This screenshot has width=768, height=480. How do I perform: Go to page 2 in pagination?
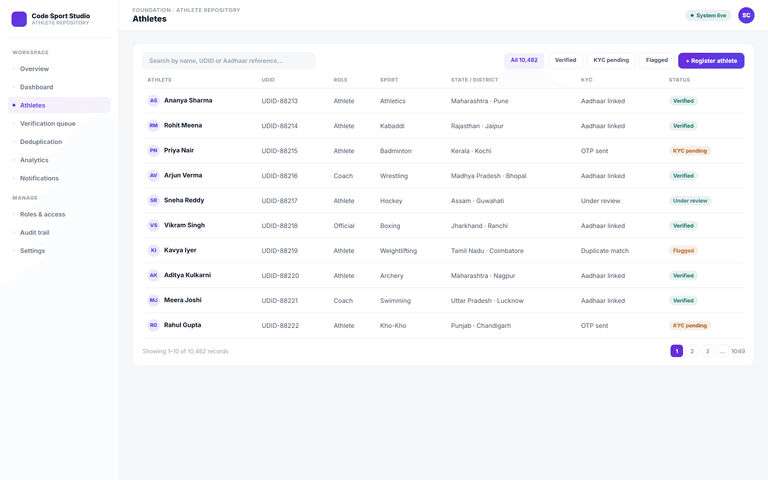692,351
